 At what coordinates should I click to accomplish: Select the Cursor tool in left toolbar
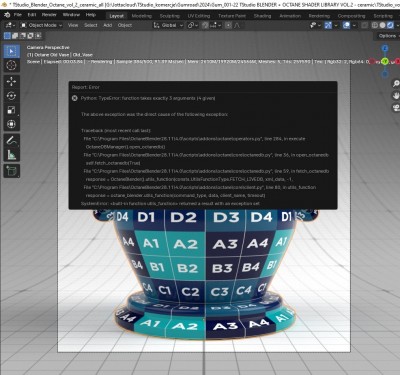pos(11,65)
